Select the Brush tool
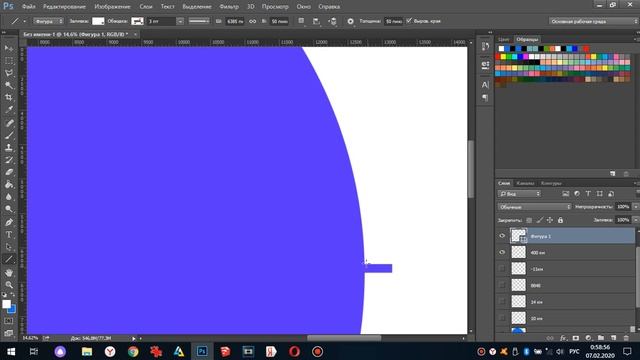 [9, 135]
